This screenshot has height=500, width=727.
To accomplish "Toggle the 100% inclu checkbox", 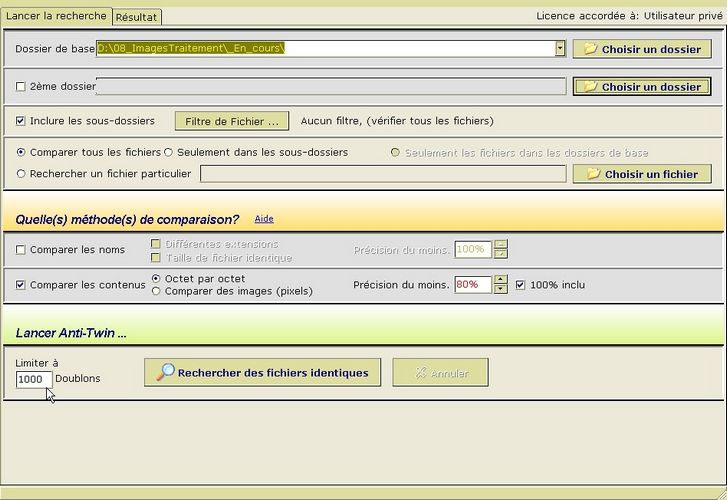I will coord(520,285).
